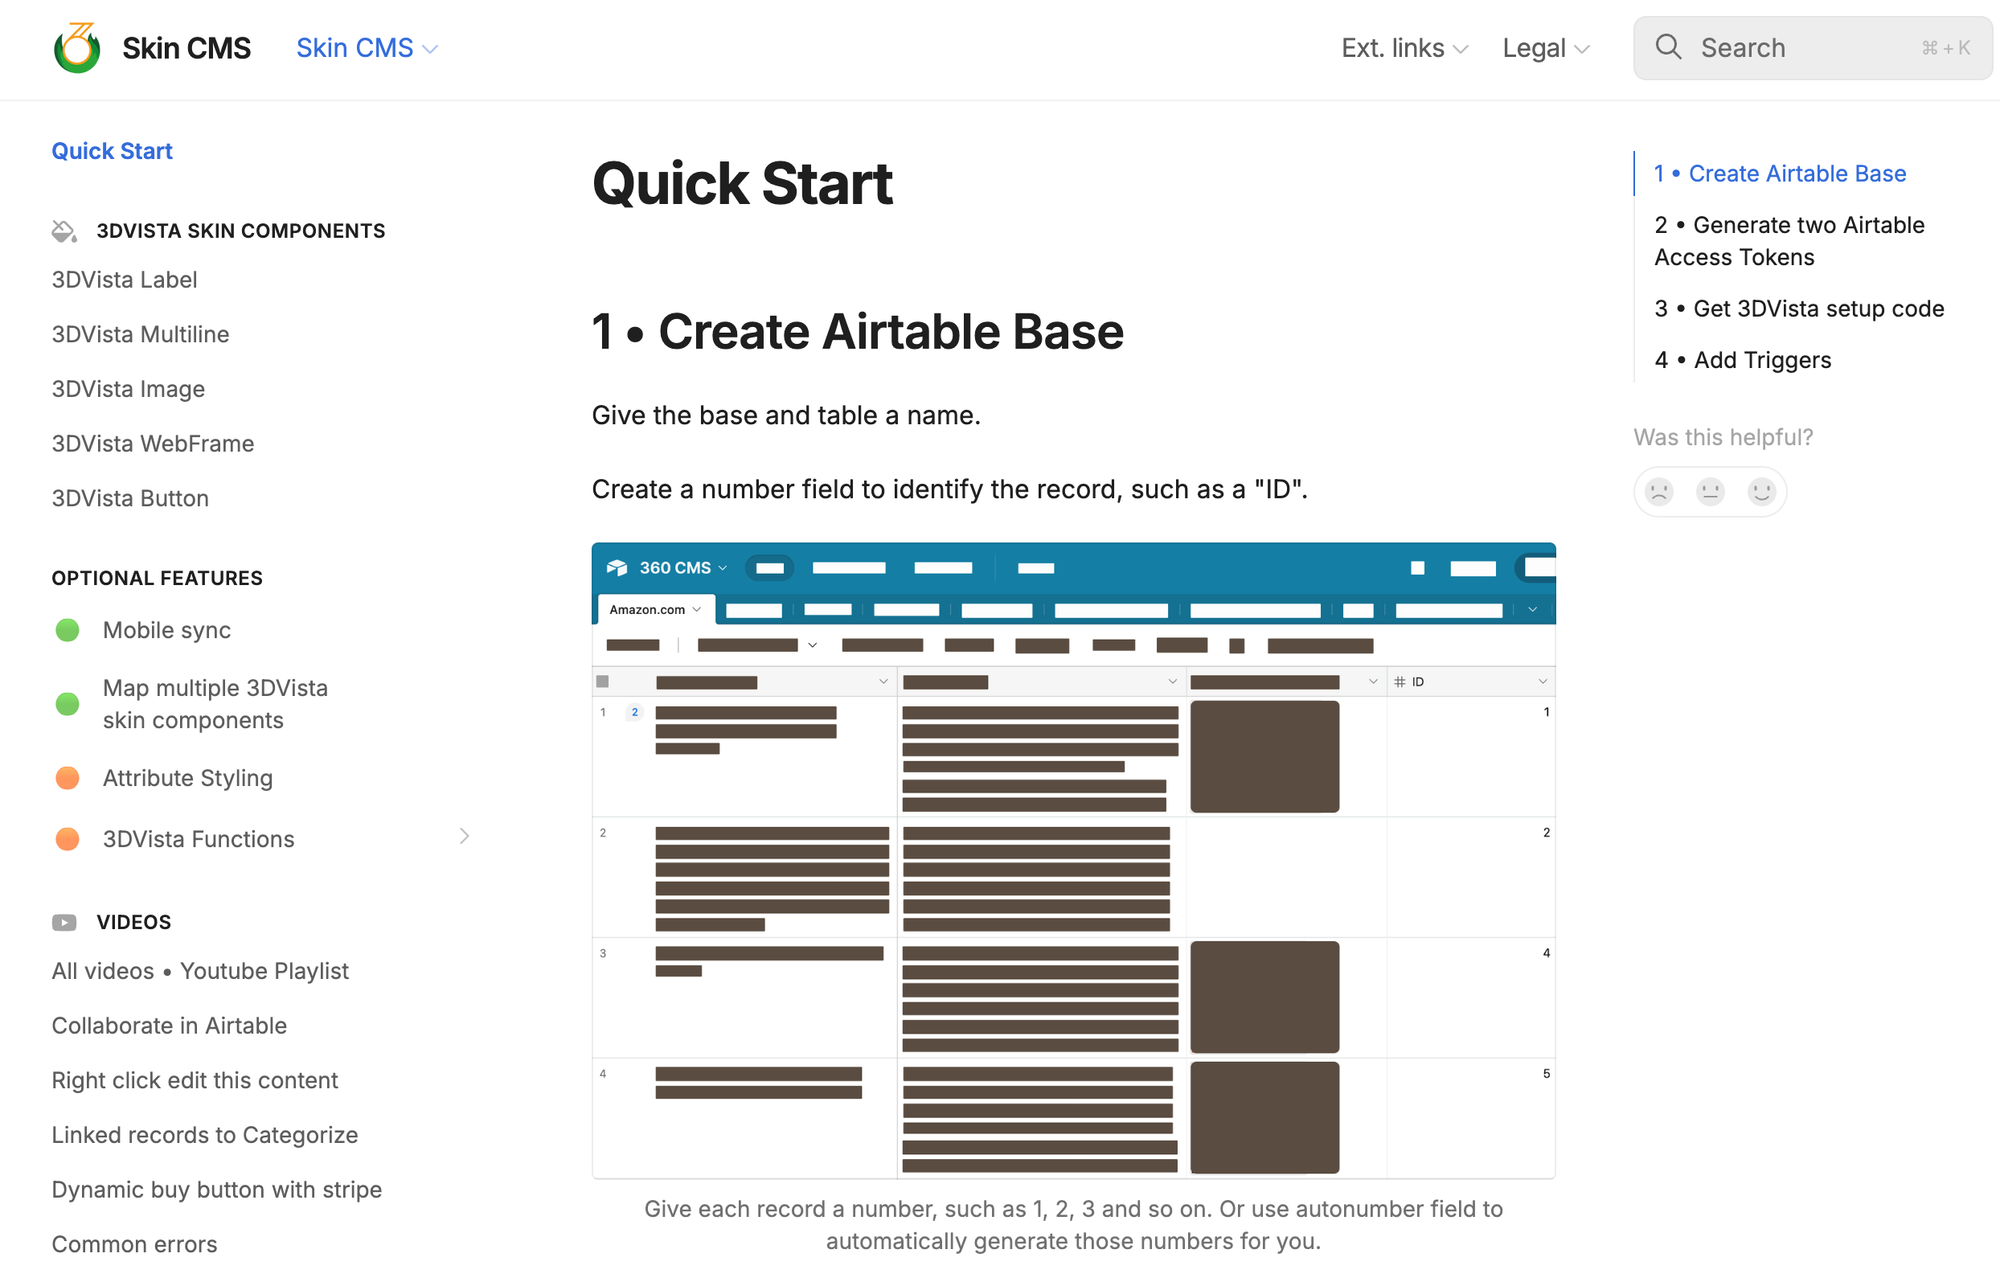Click the Collaborate in Airtable link

(x=169, y=1026)
